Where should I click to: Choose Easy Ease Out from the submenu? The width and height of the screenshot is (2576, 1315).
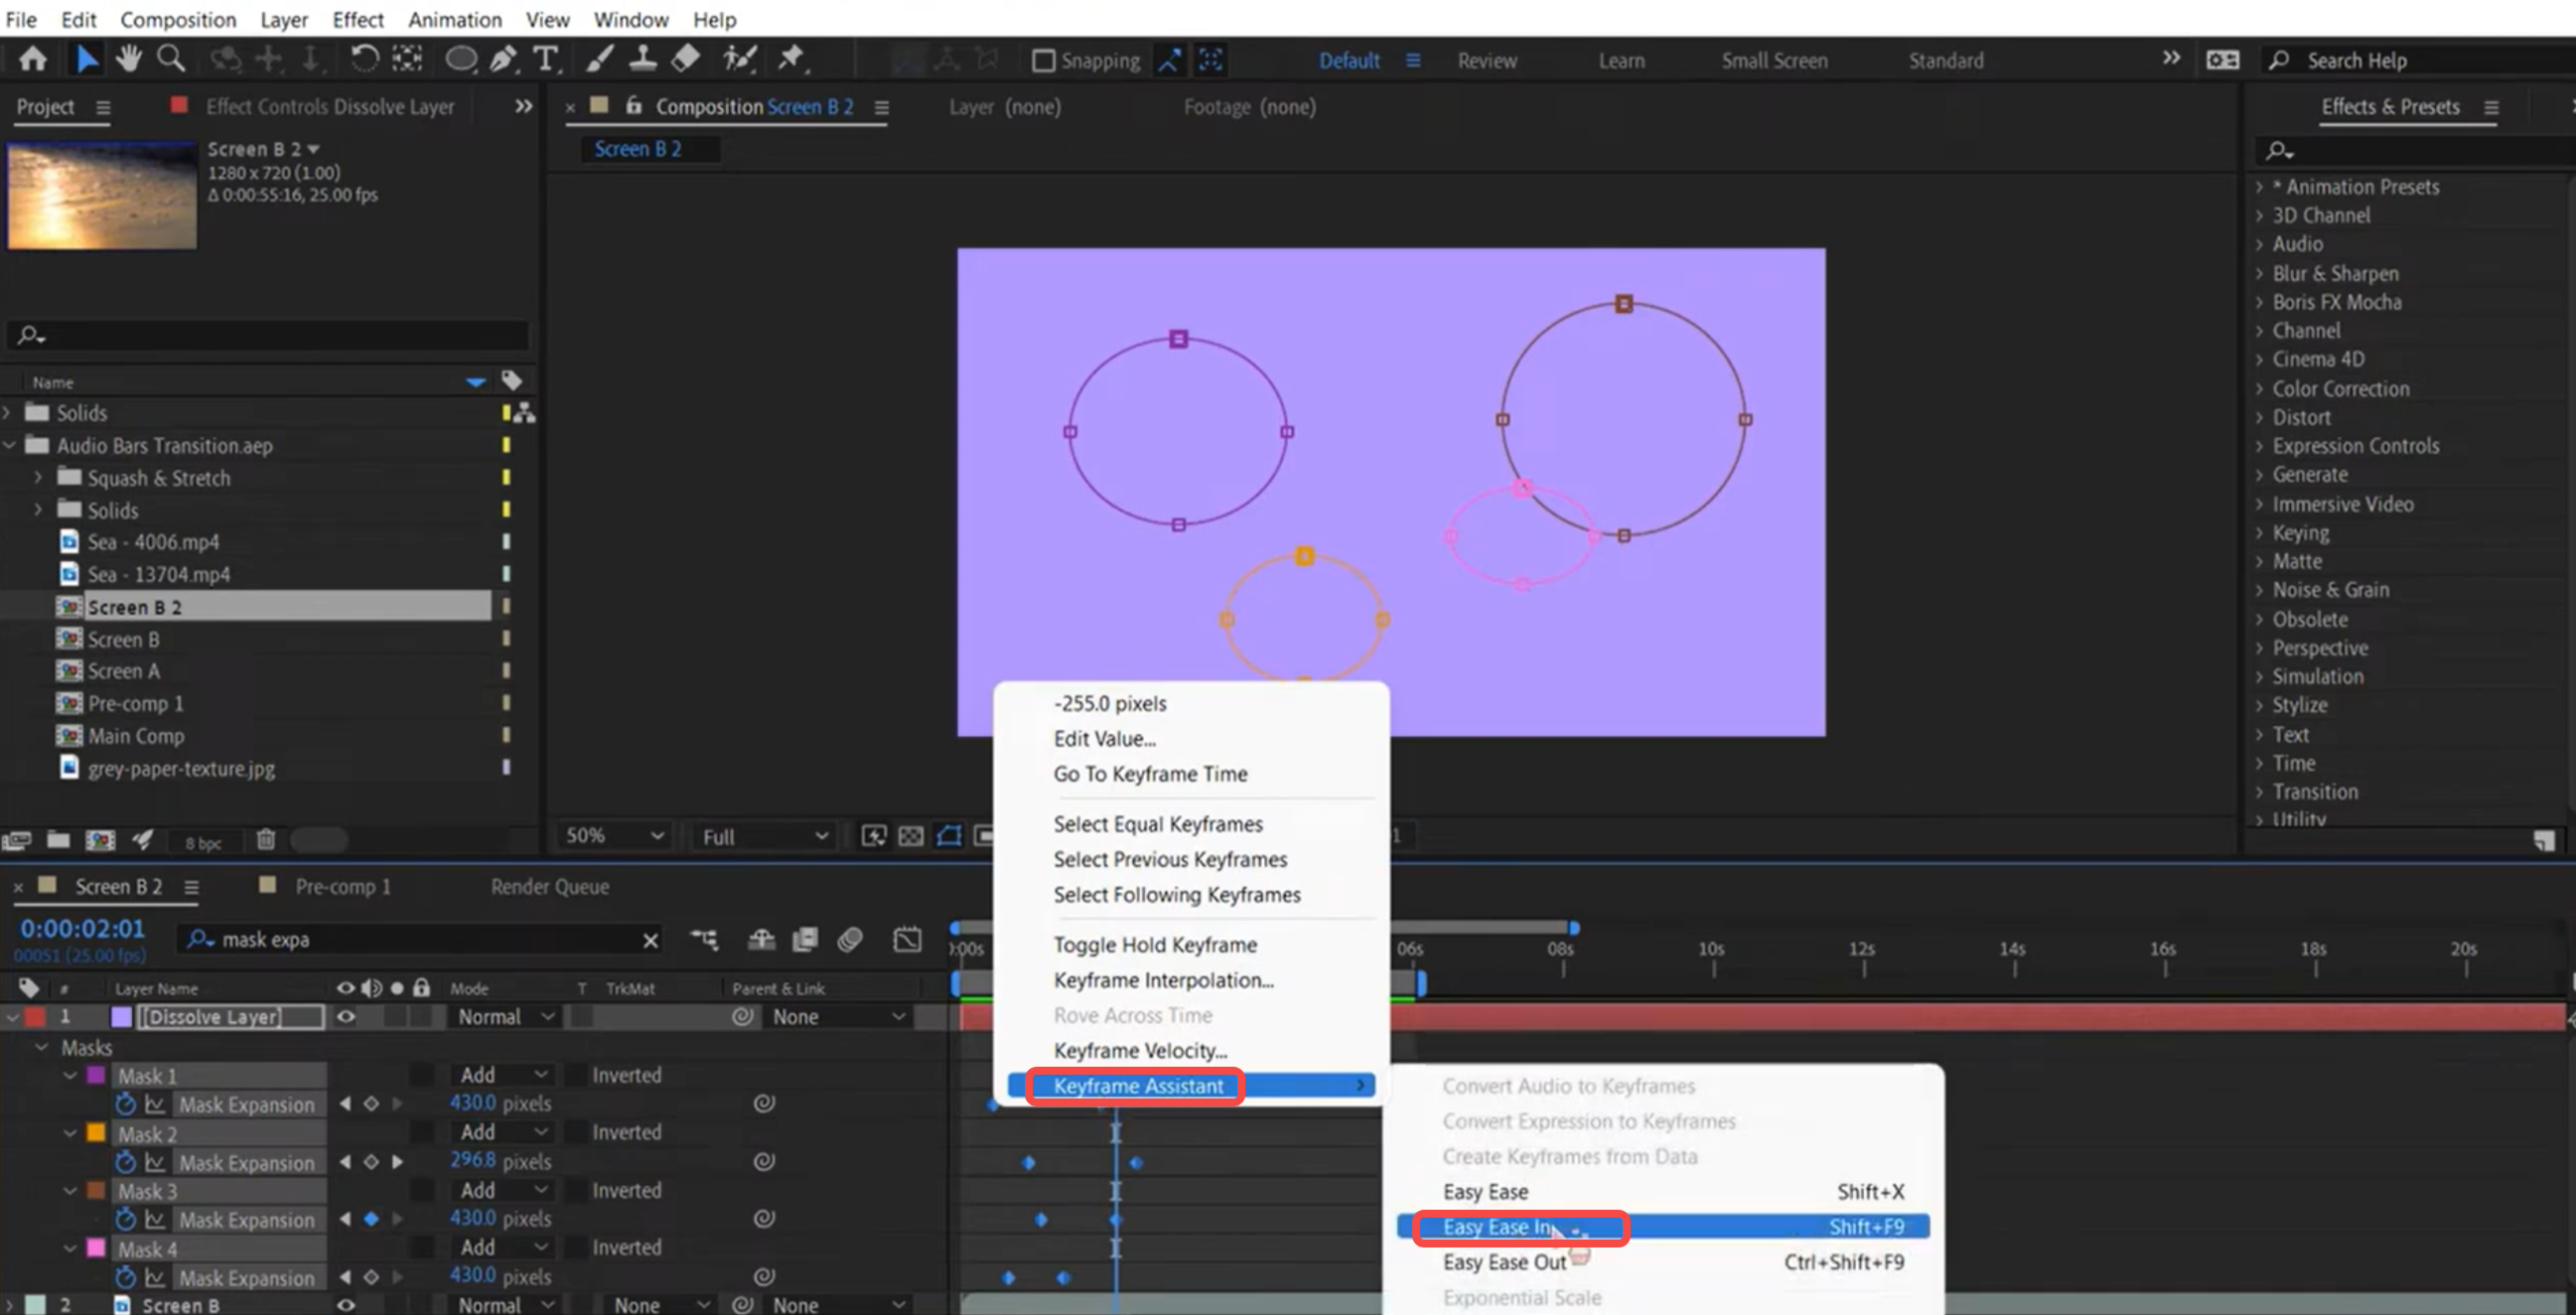point(1504,1262)
